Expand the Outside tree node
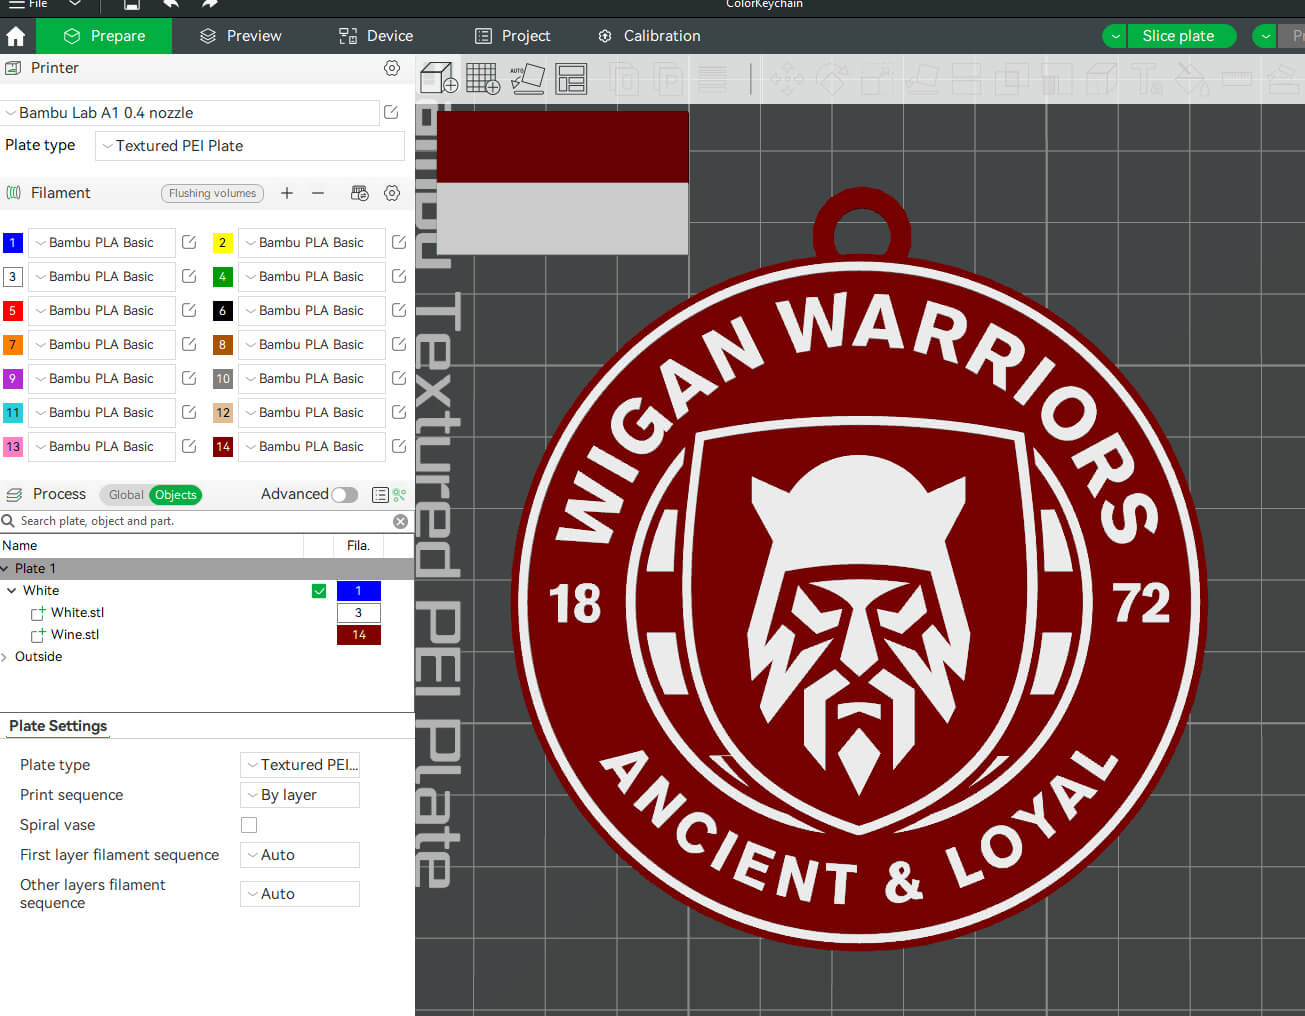 tap(5, 657)
